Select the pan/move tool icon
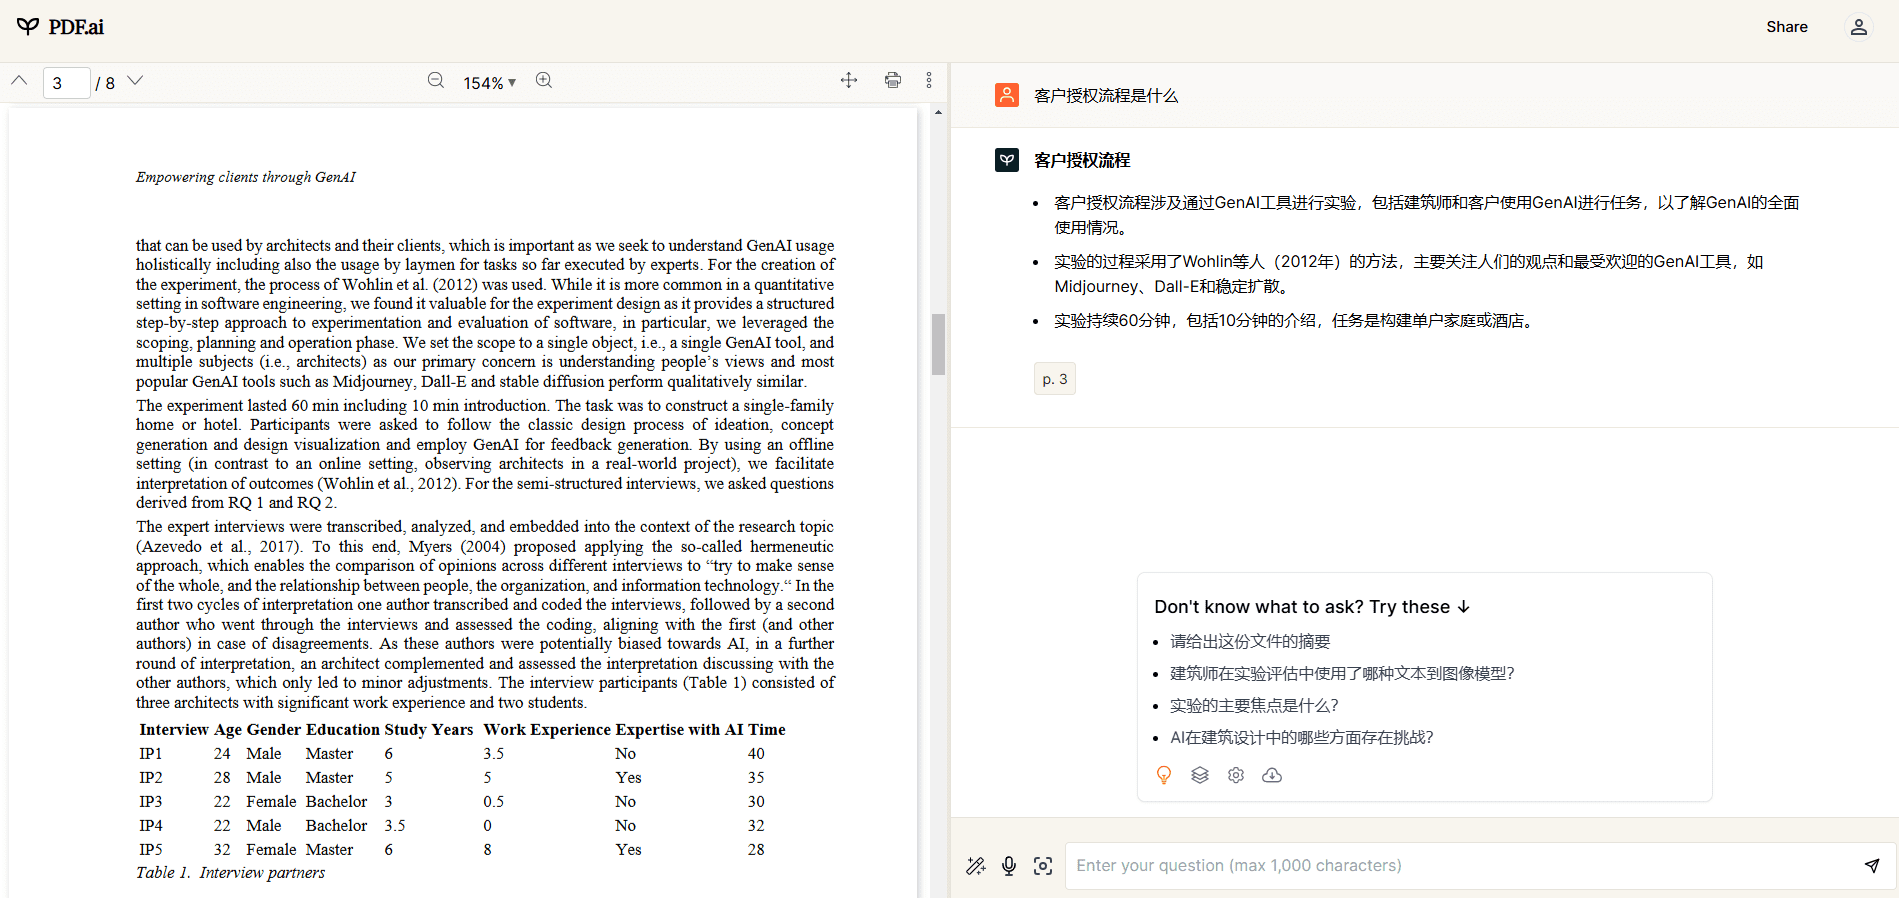This screenshot has height=898, width=1899. [x=849, y=81]
